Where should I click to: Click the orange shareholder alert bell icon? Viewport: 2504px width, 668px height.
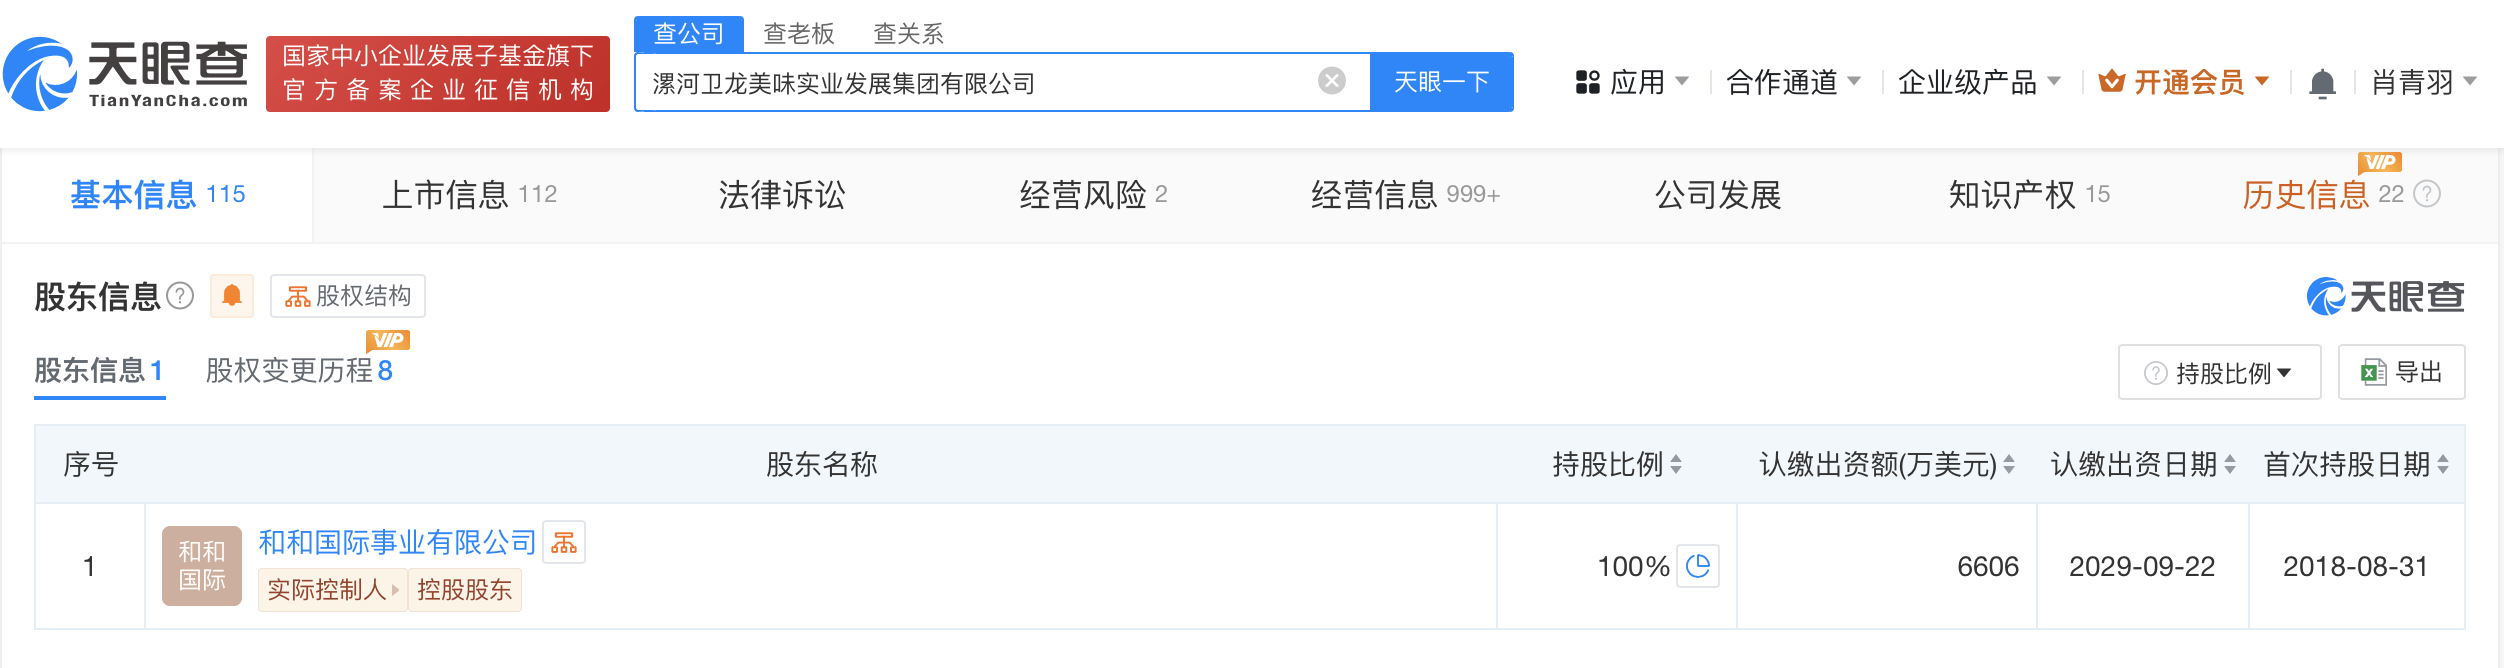click(x=232, y=296)
